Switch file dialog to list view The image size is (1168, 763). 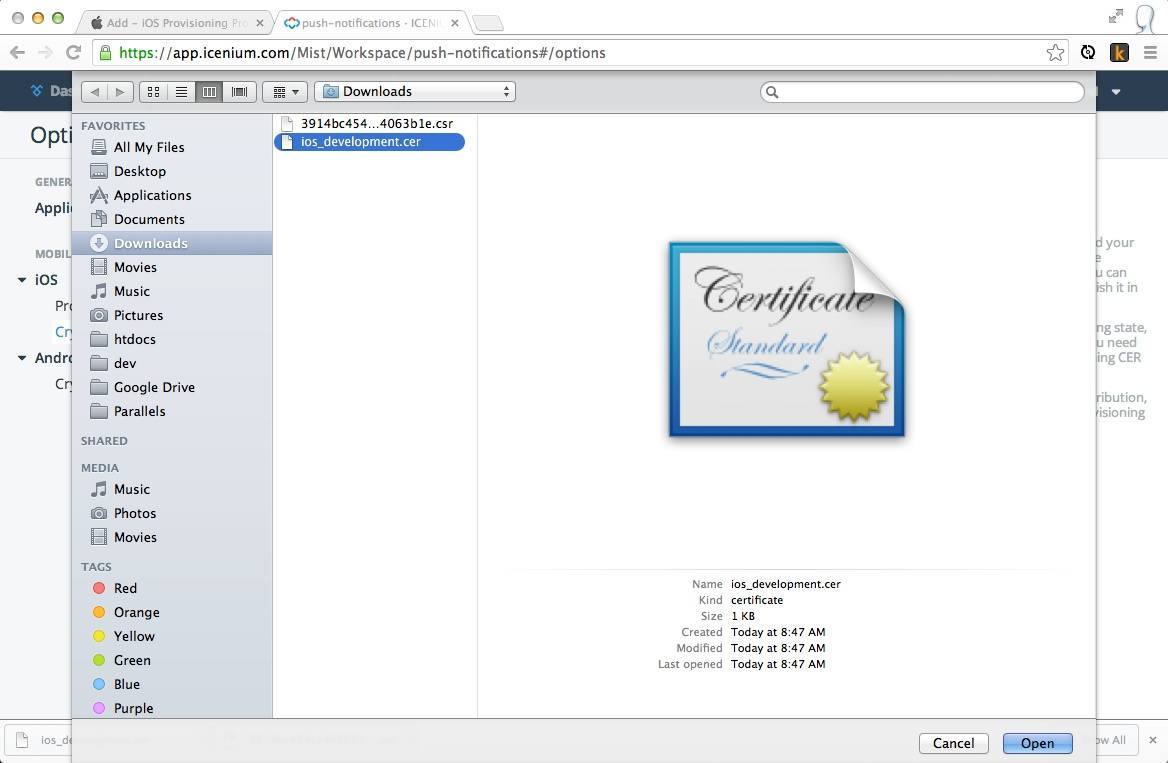[181, 92]
